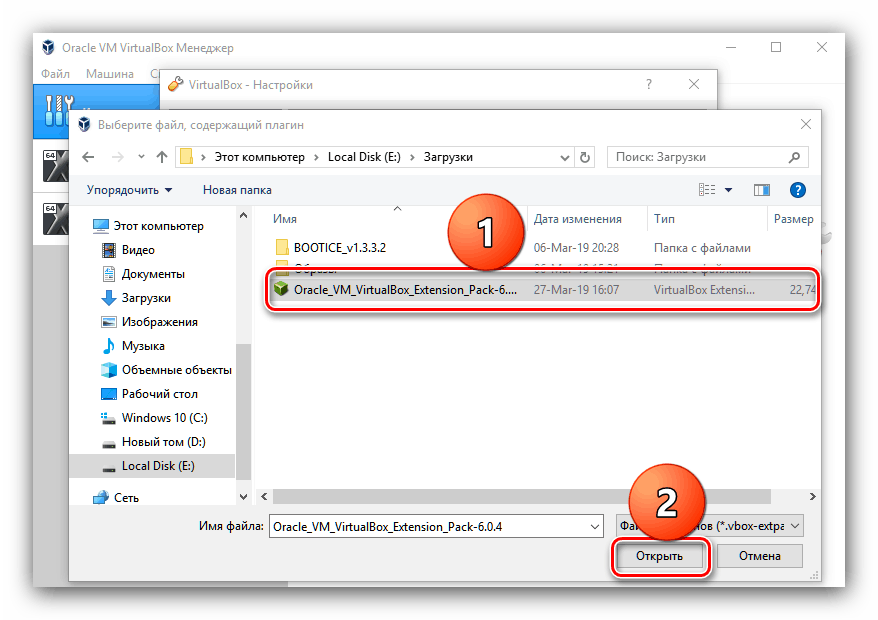Sort by Дата изменения column header

pyautogui.click(x=577, y=219)
